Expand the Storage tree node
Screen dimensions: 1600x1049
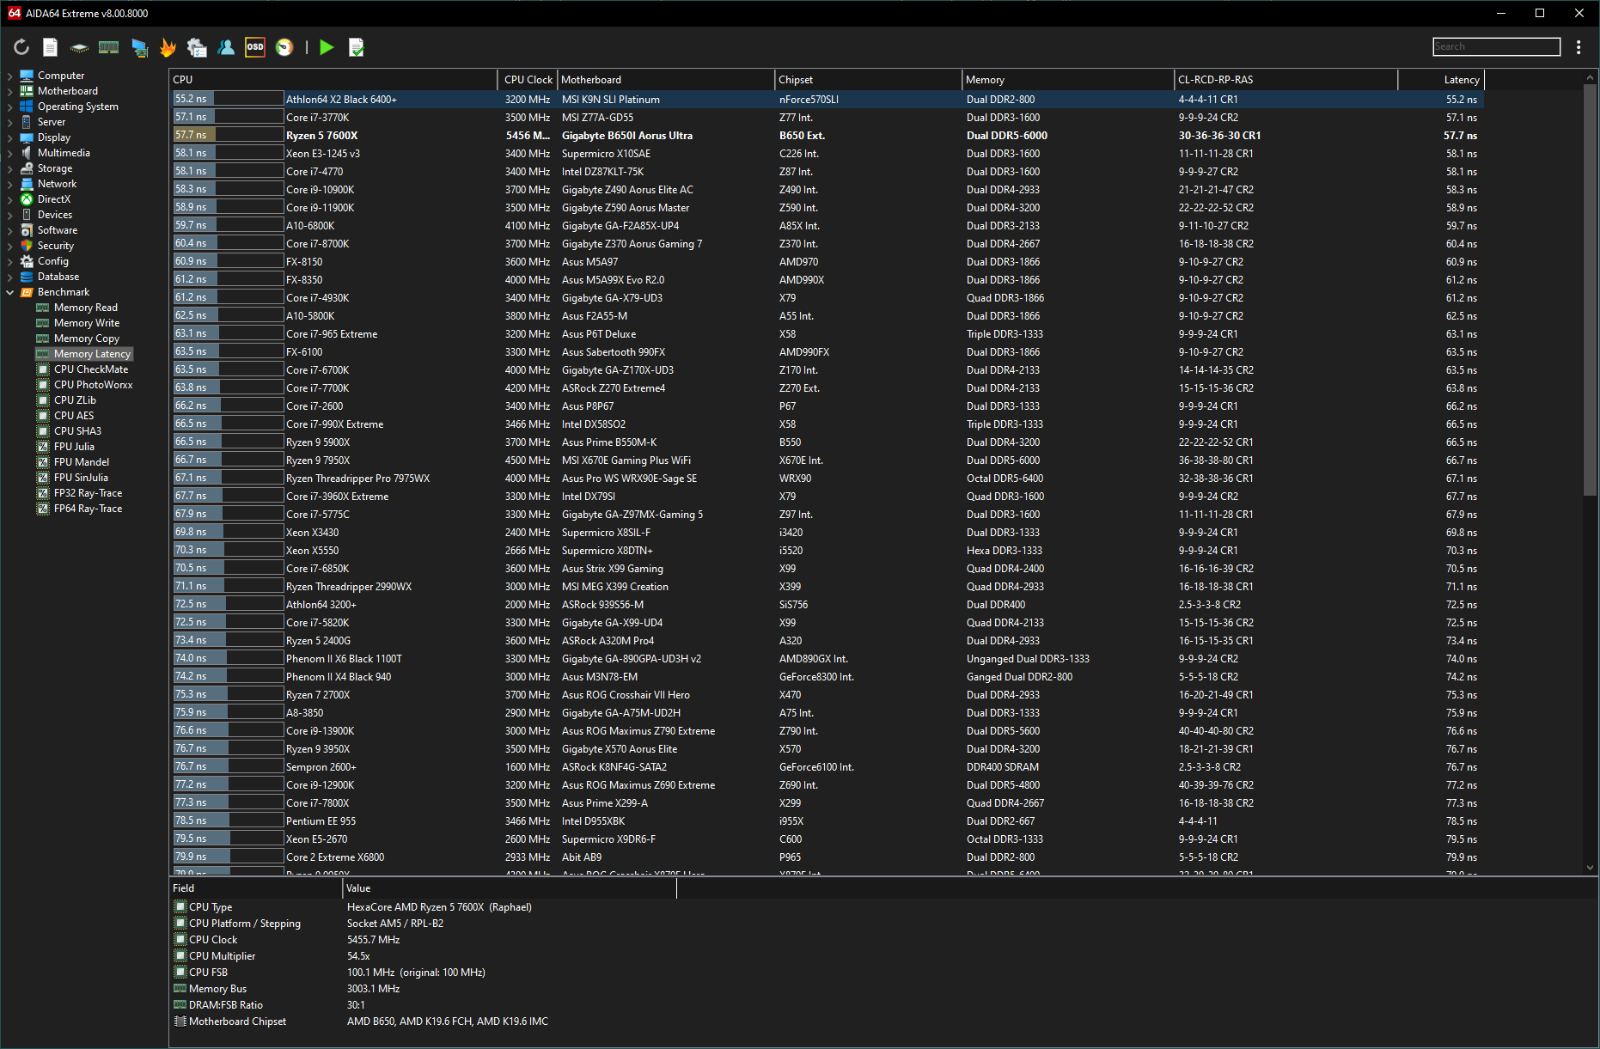tap(10, 169)
